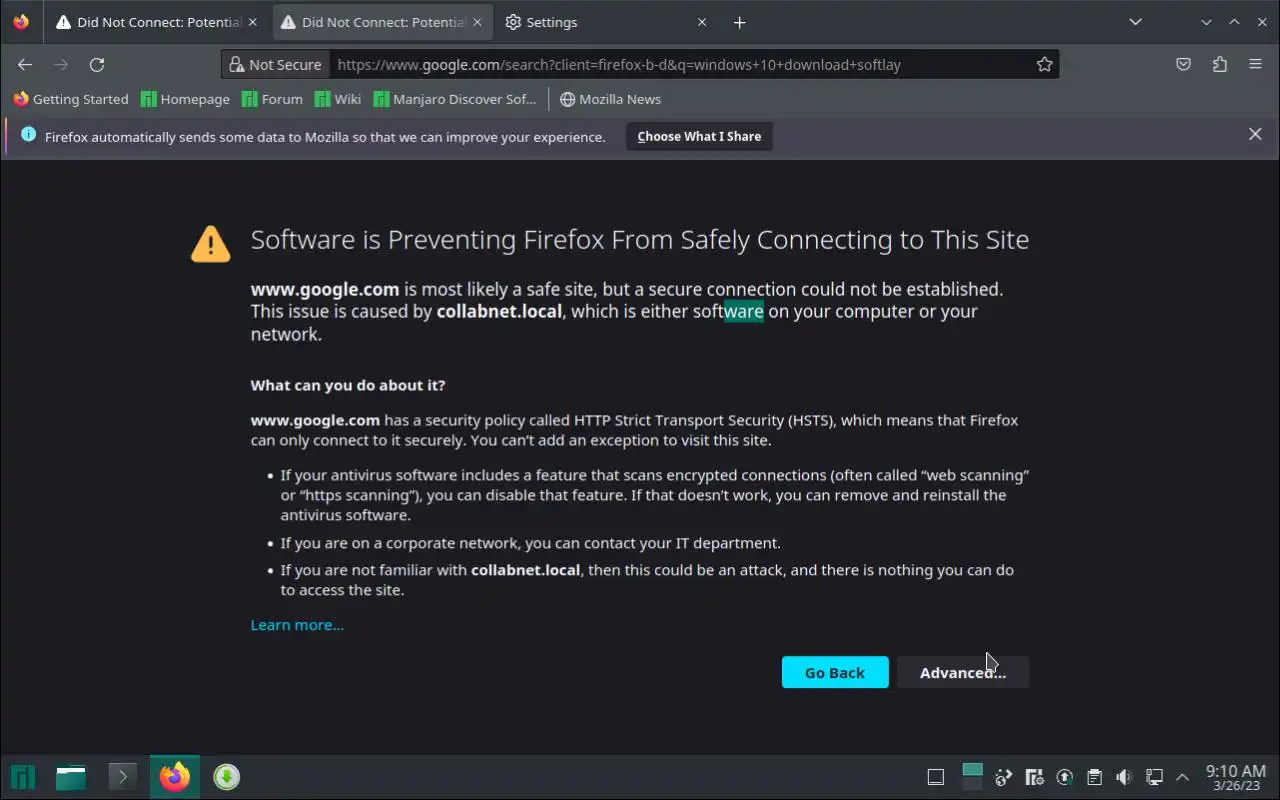Expand the list all tabs dropdown
The height and width of the screenshot is (800, 1280).
[1135, 22]
